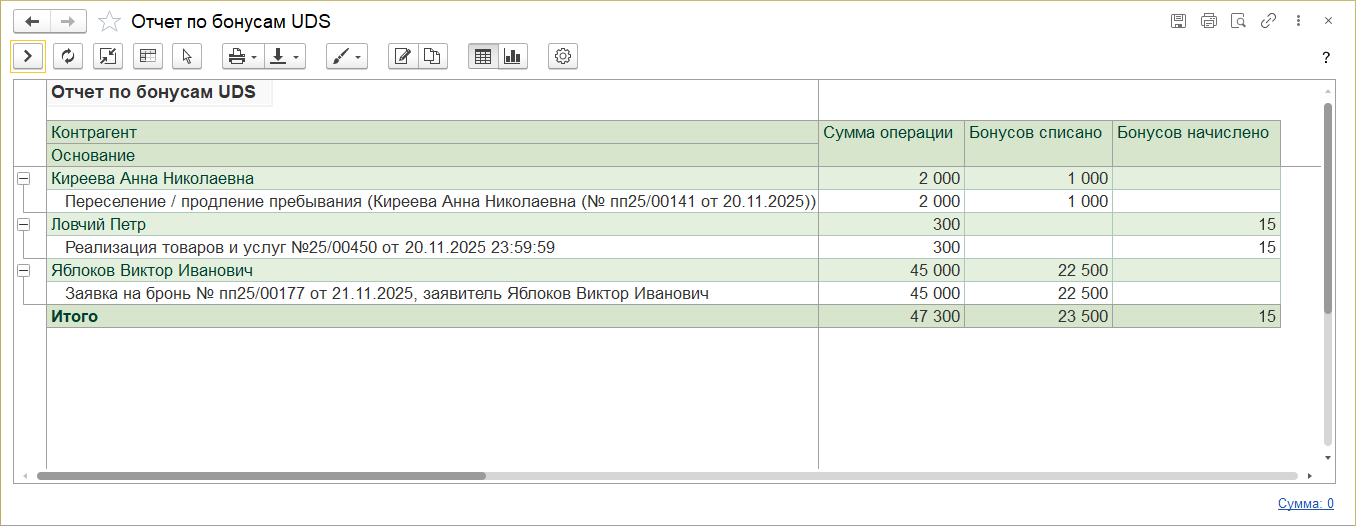Screen dimensions: 1356x526
Task: Go back with the left arrow button
Action: [32, 21]
